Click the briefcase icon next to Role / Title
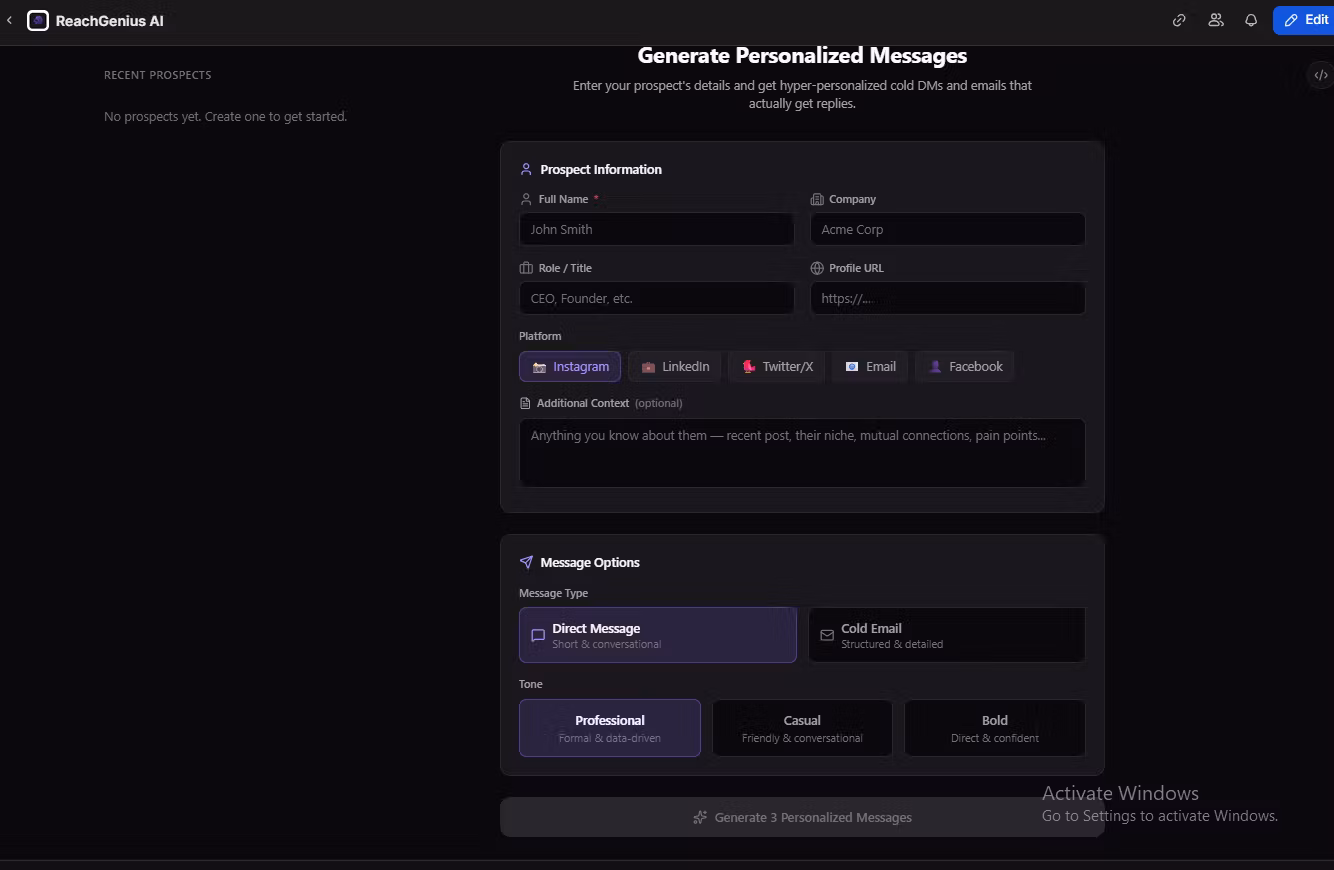Screen dimensions: 1334x870 coord(526,268)
